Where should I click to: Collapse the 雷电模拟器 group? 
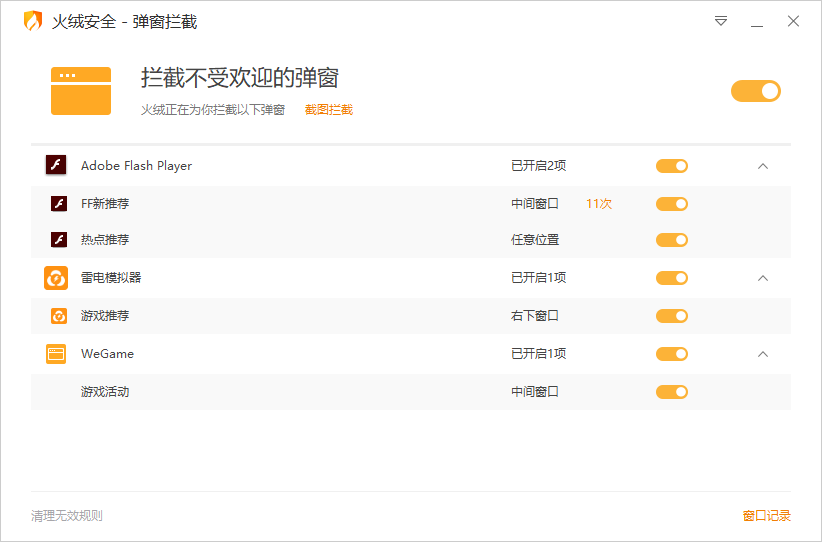tap(763, 278)
